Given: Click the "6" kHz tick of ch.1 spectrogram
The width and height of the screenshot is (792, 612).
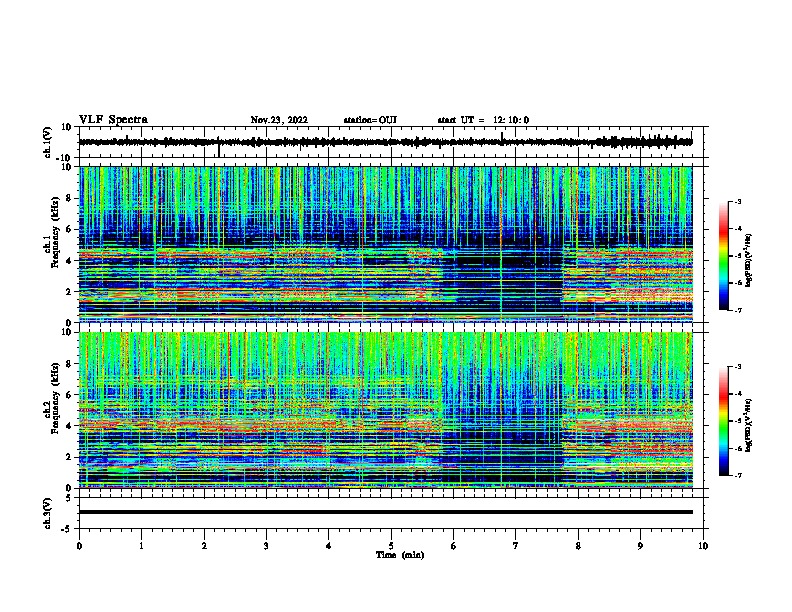Looking at the screenshot, I should pos(69,229).
